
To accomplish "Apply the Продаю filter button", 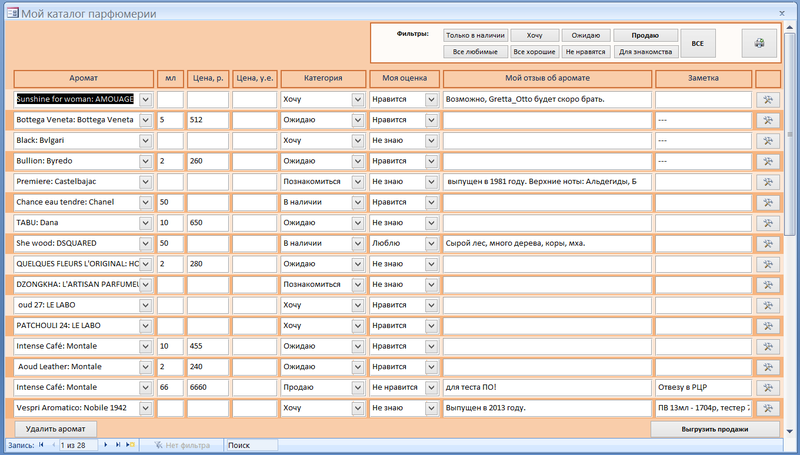I will tap(645, 35).
